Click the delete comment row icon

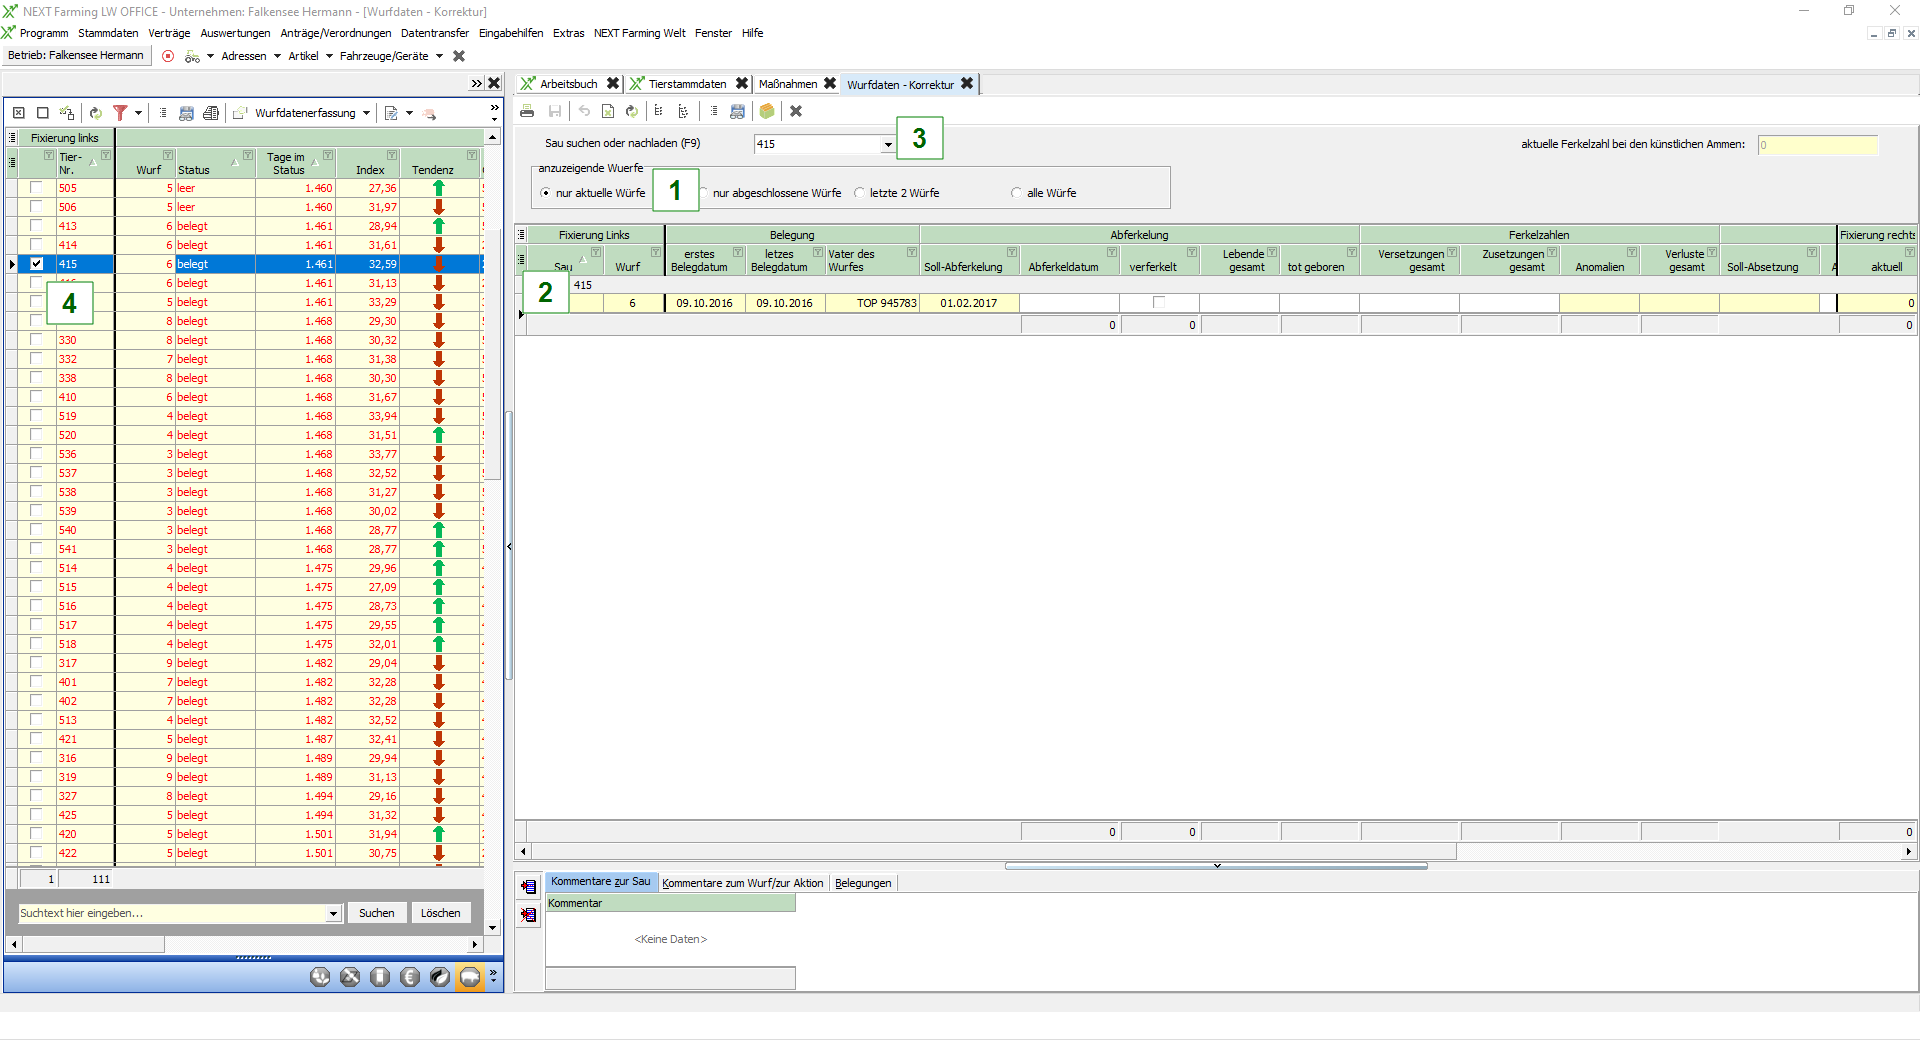pyautogui.click(x=529, y=914)
